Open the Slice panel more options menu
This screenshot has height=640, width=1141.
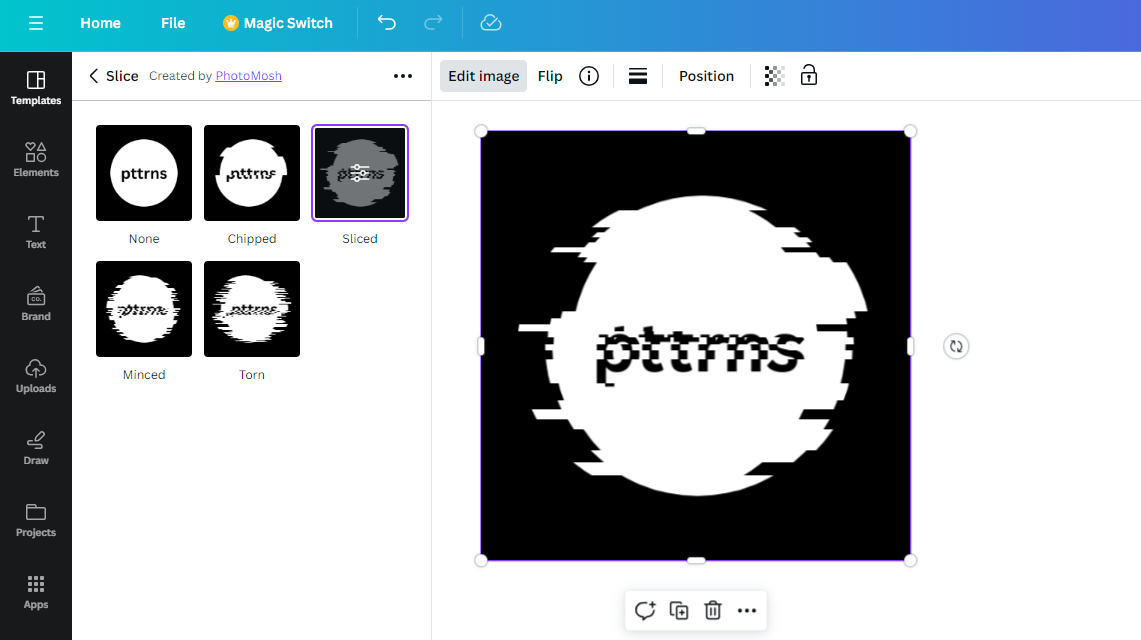[402, 76]
